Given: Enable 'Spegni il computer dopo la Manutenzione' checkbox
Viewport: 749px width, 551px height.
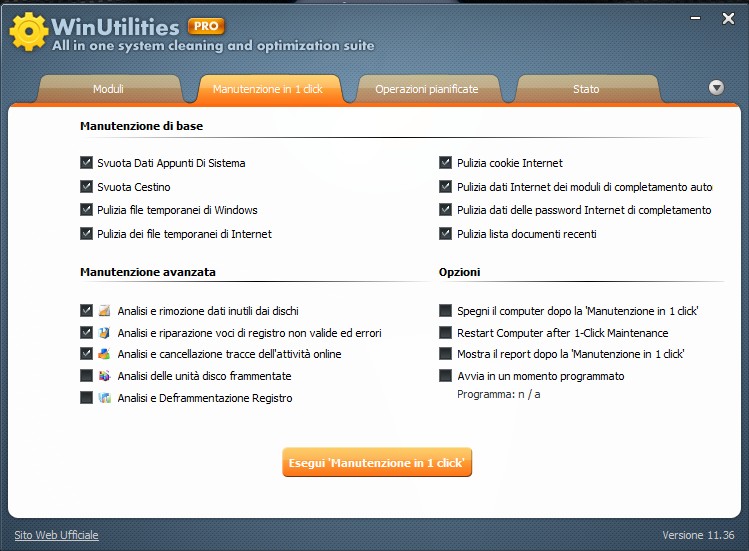Looking at the screenshot, I should pos(445,311).
